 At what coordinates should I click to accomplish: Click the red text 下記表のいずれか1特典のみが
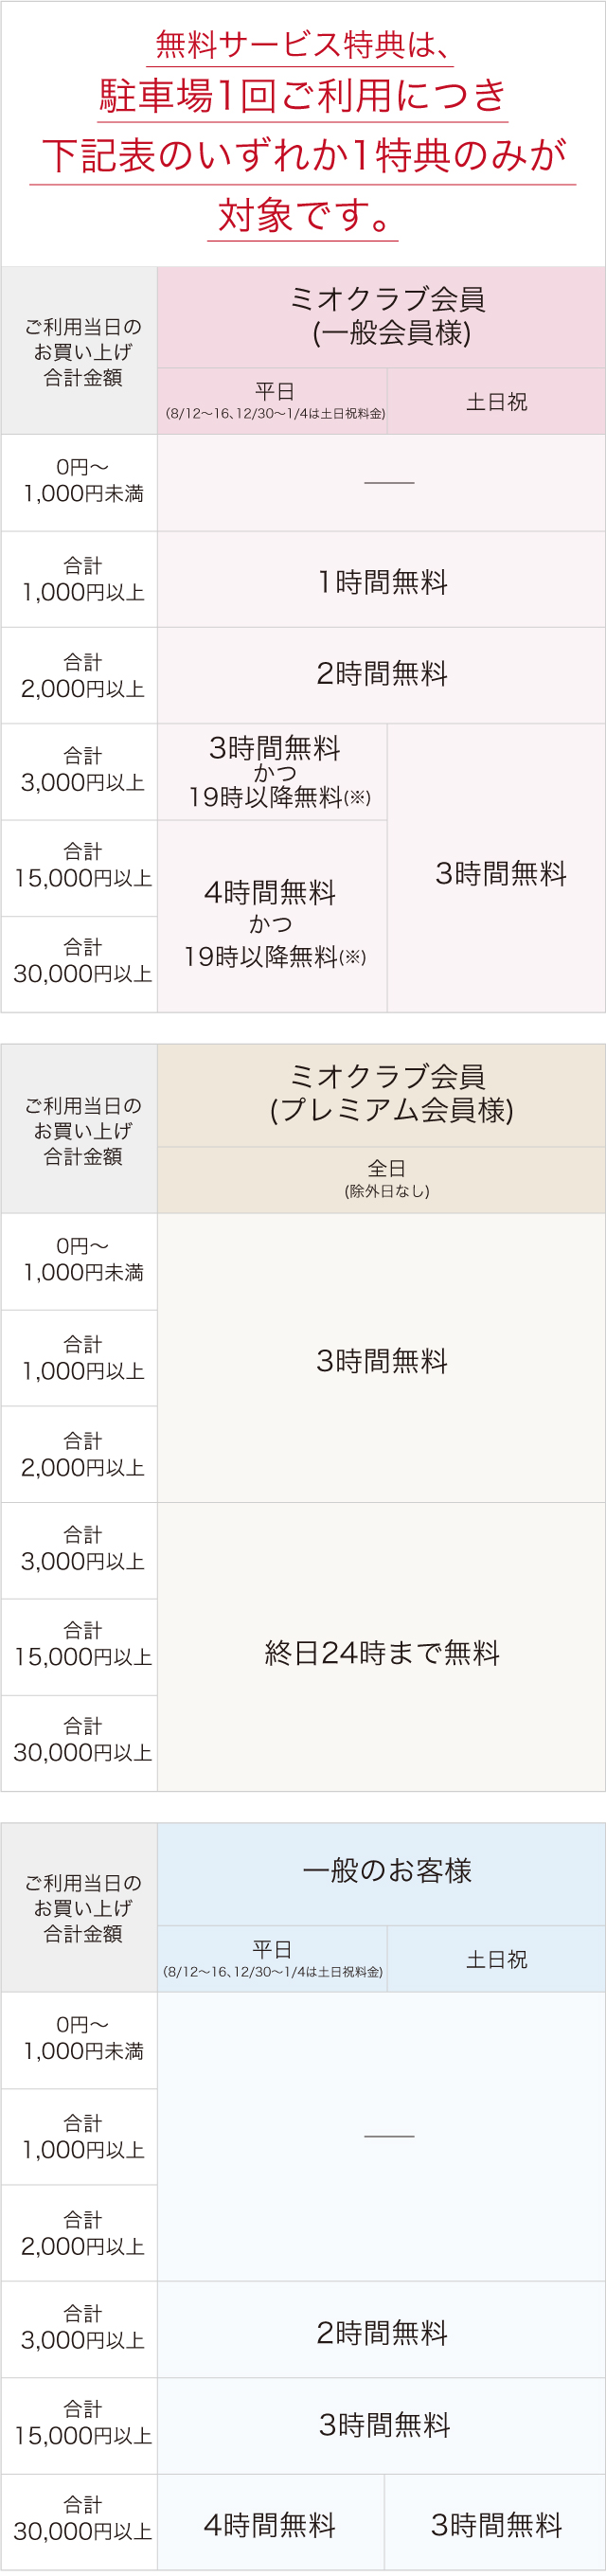303,156
